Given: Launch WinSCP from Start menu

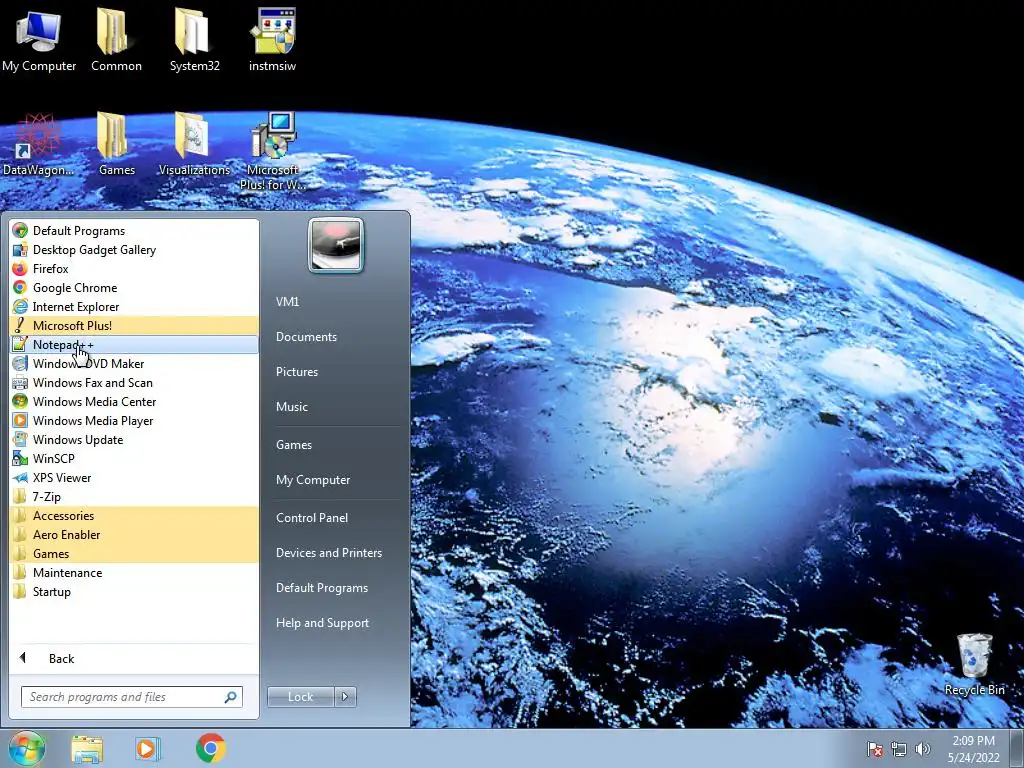Looking at the screenshot, I should click(x=135, y=458).
